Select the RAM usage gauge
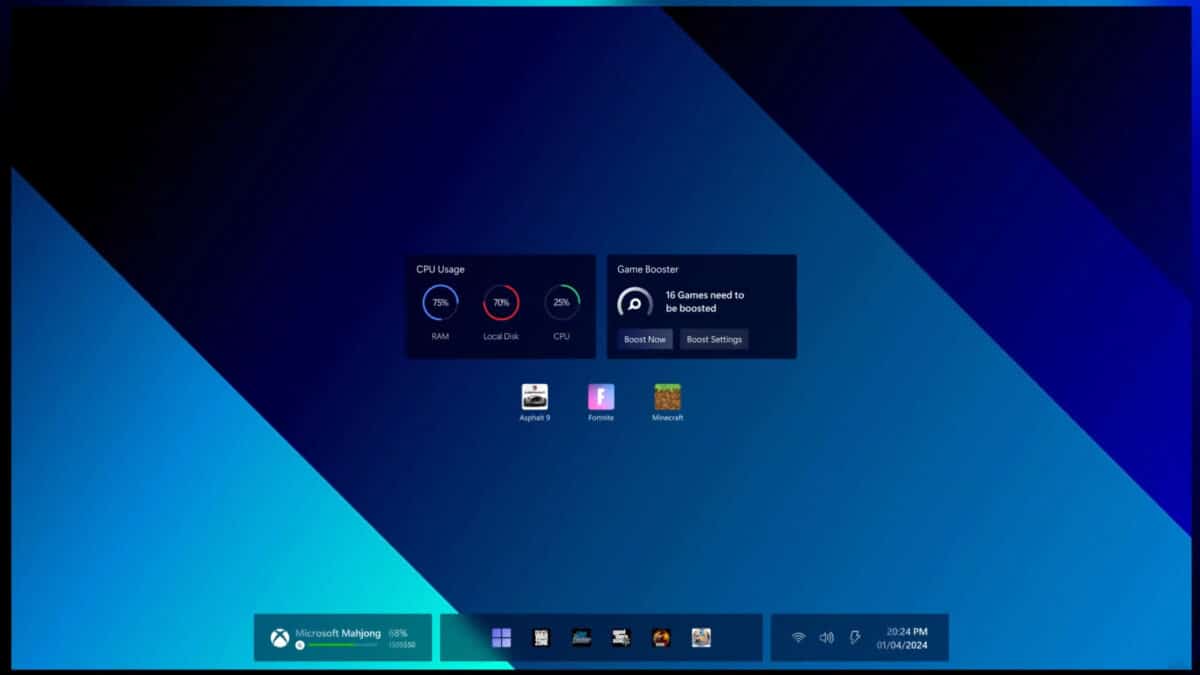The height and width of the screenshot is (675, 1200). pyautogui.click(x=439, y=302)
